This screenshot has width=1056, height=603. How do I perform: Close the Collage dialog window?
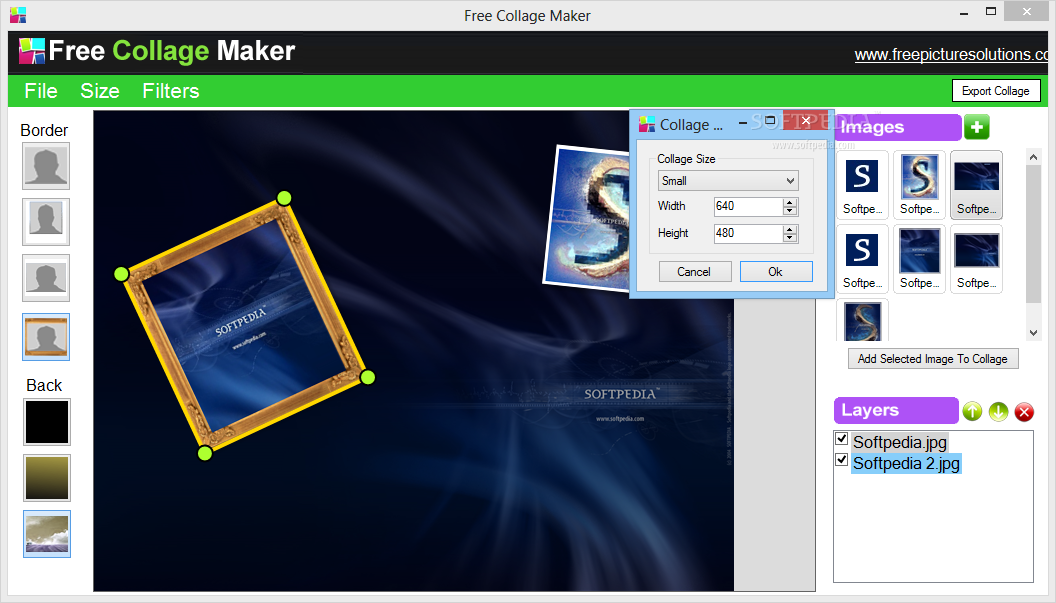[805, 121]
